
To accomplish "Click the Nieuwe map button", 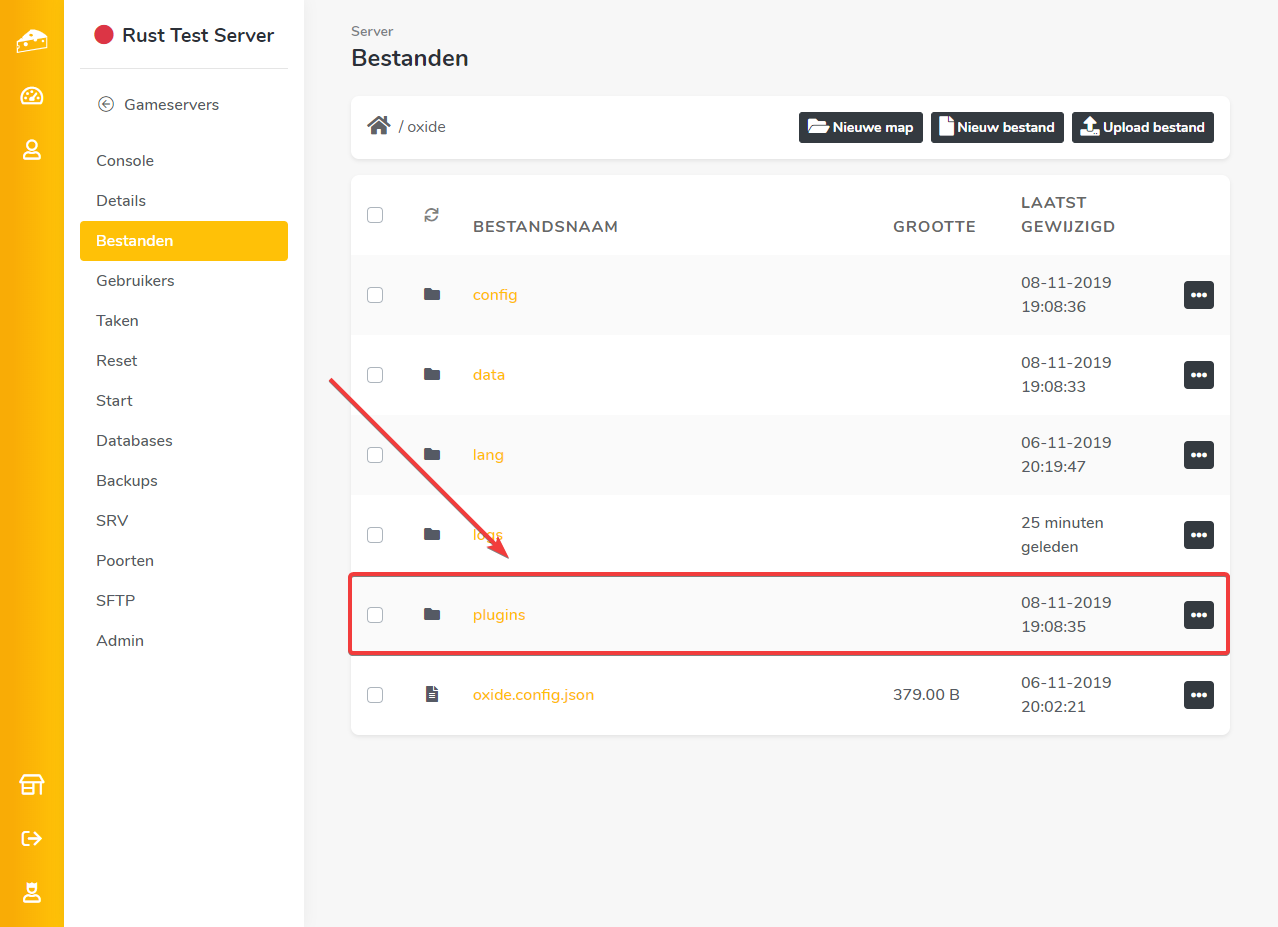I will tap(860, 127).
